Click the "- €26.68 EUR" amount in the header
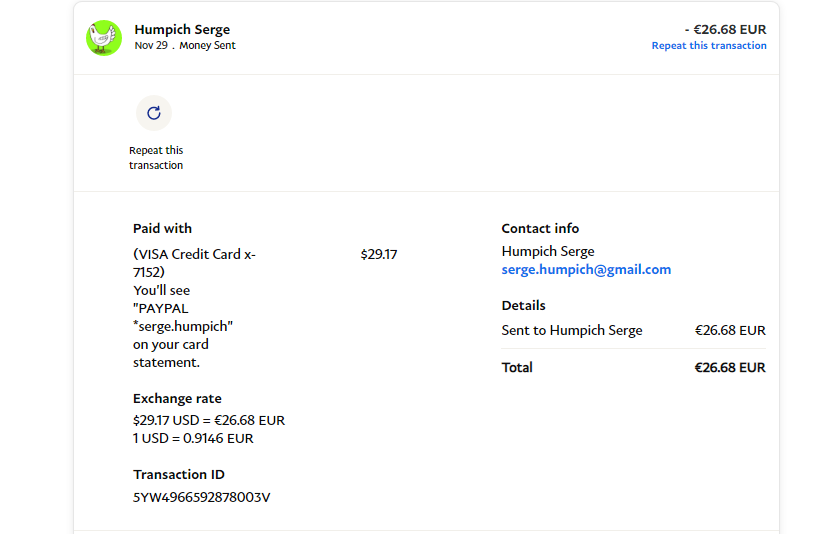822x534 pixels. pyautogui.click(x=725, y=30)
